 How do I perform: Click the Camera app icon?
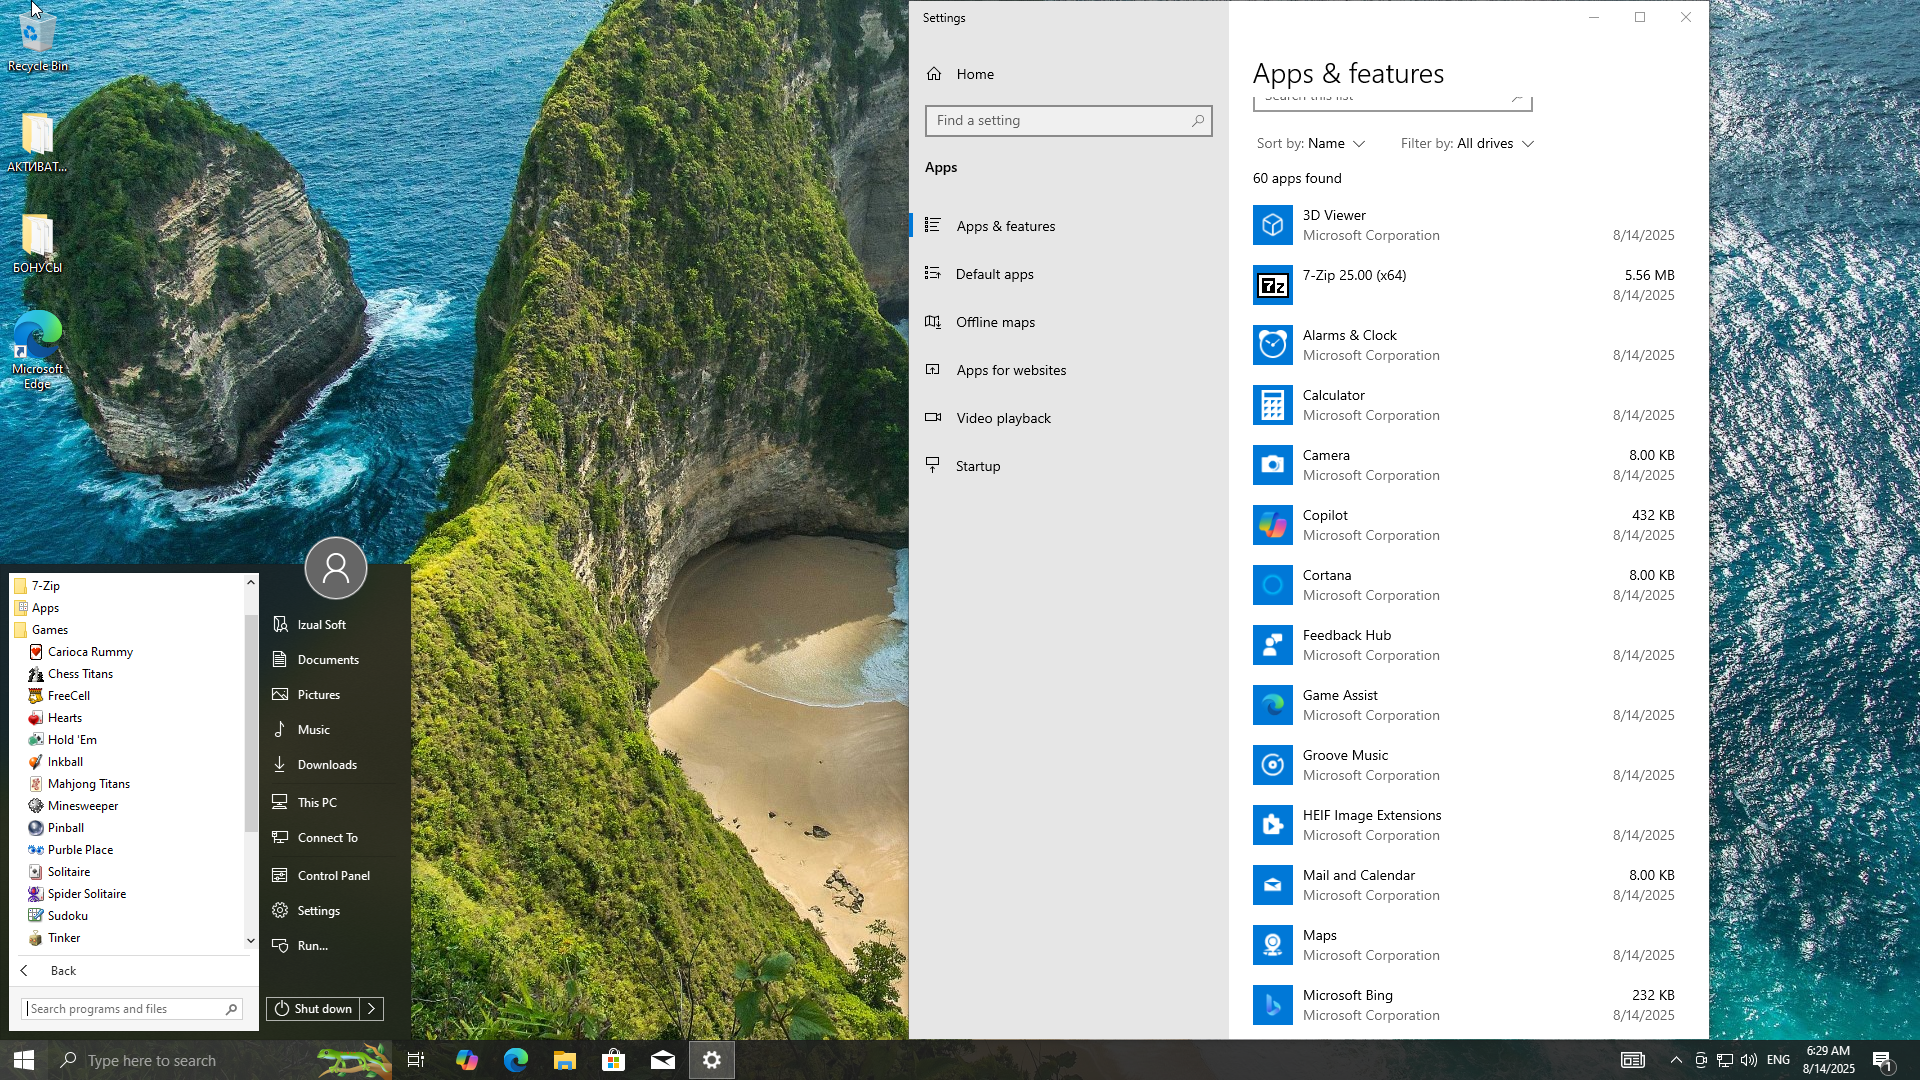click(1272, 465)
